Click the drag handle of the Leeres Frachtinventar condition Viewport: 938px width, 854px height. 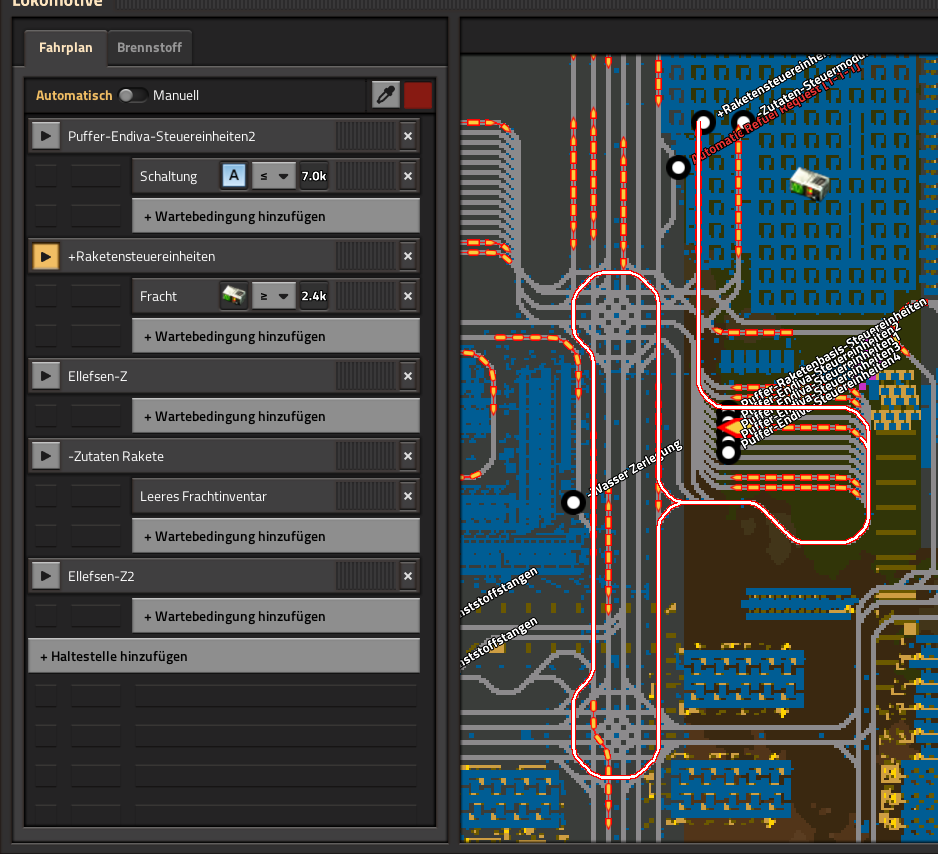pyautogui.click(x=365, y=496)
